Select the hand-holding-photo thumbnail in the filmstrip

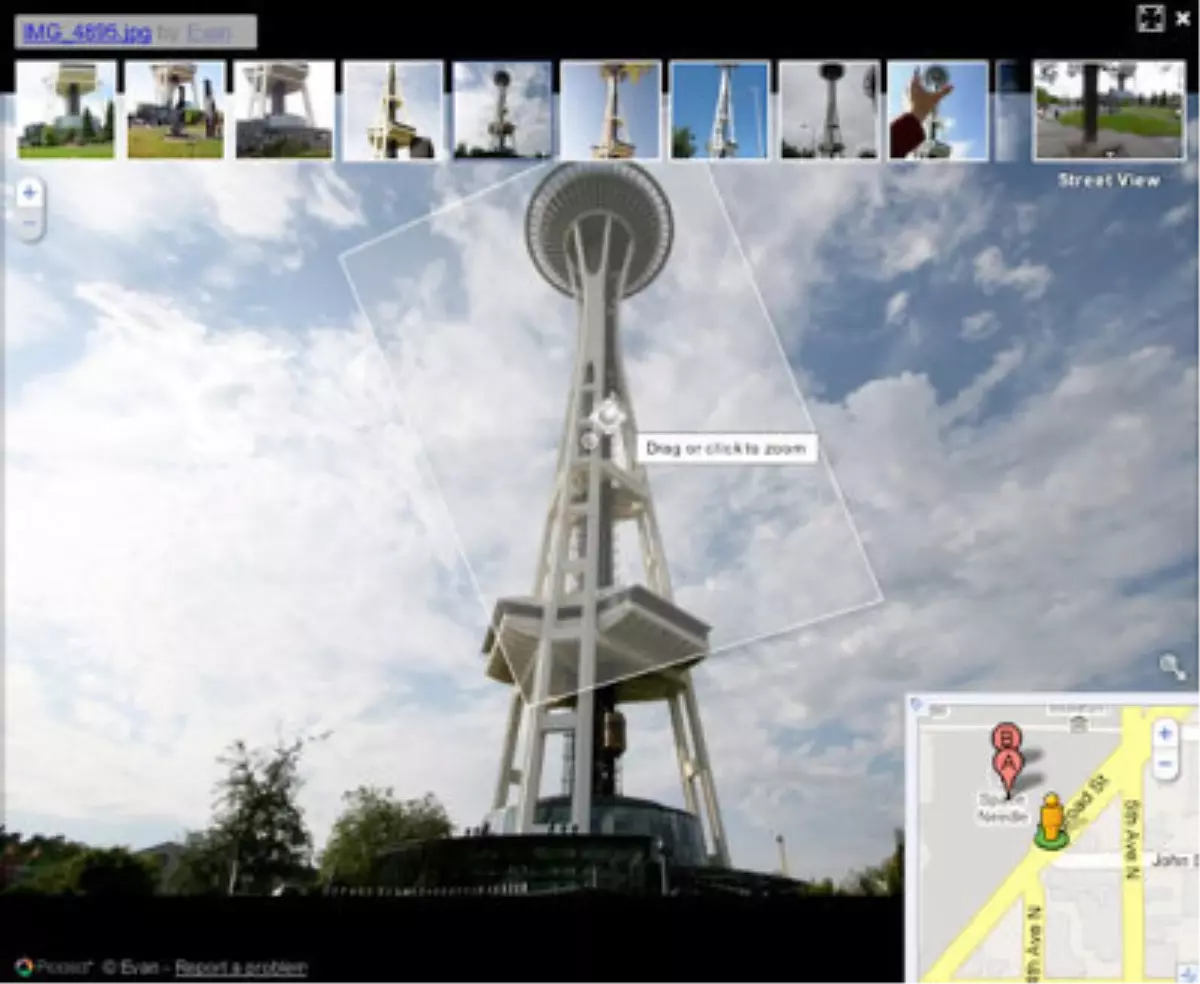pos(939,111)
